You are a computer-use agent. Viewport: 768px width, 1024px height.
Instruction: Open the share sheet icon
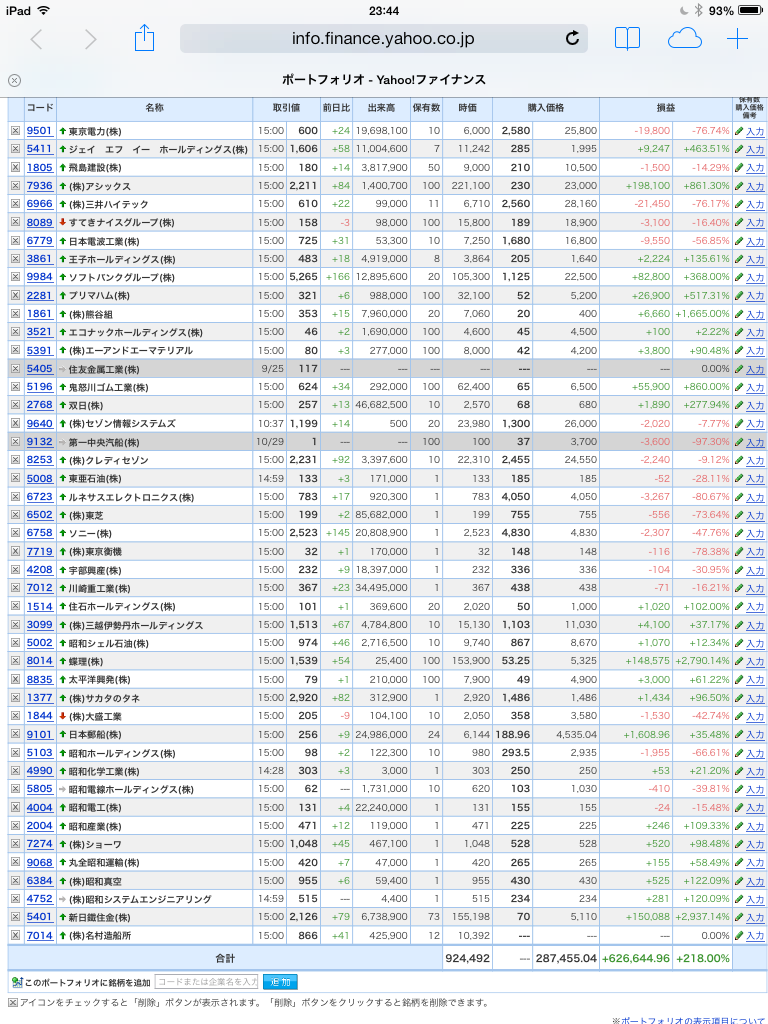pyautogui.click(x=144, y=37)
